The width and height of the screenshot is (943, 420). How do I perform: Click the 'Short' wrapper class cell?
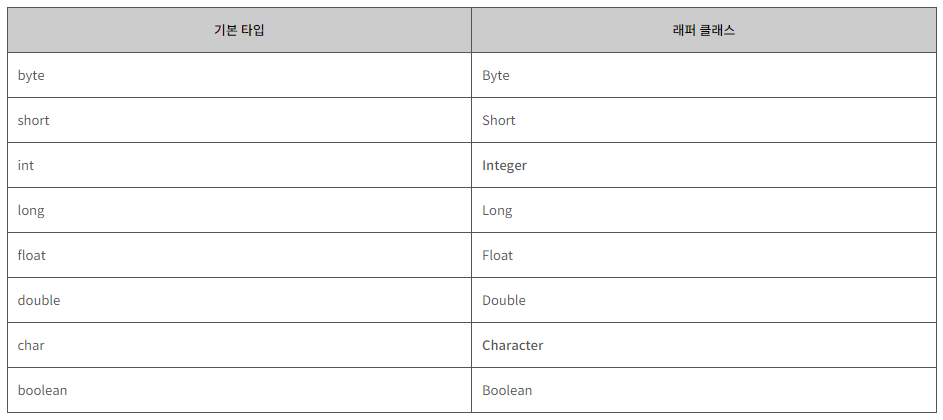[704, 120]
